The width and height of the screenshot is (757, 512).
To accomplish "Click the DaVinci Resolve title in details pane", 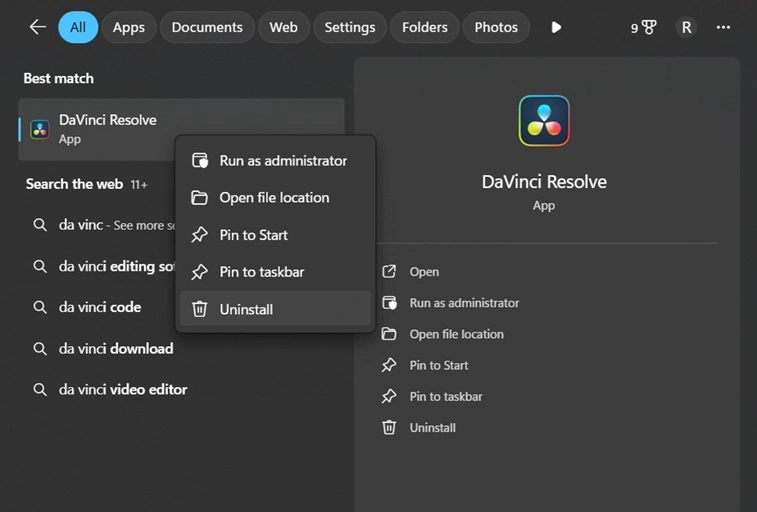I will click(544, 182).
